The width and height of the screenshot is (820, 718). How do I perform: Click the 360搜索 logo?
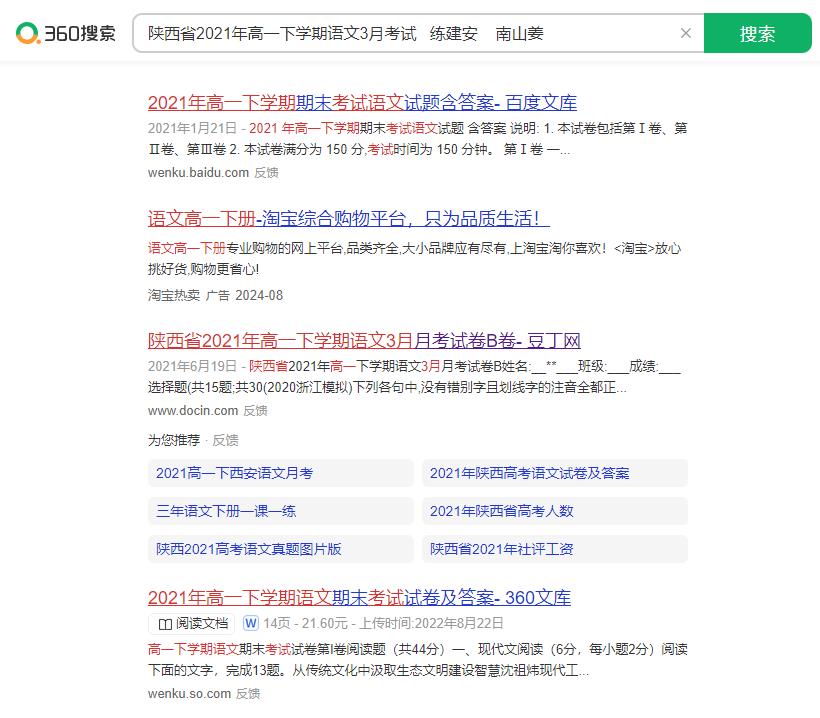tap(66, 33)
